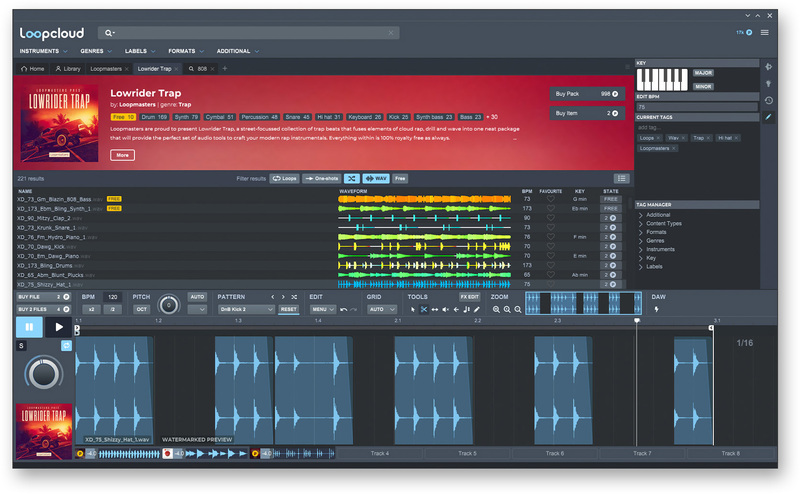Click the zoom in magnifier icon

pyautogui.click(x=495, y=310)
